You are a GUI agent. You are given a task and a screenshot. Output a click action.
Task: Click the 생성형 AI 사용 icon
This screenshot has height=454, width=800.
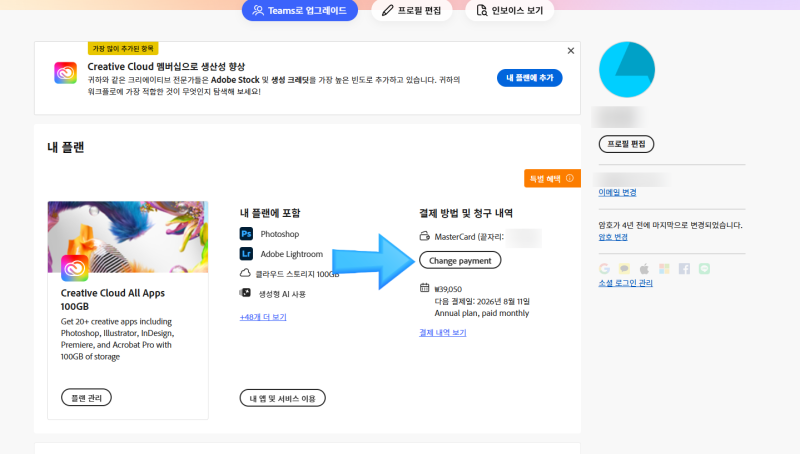(245, 293)
